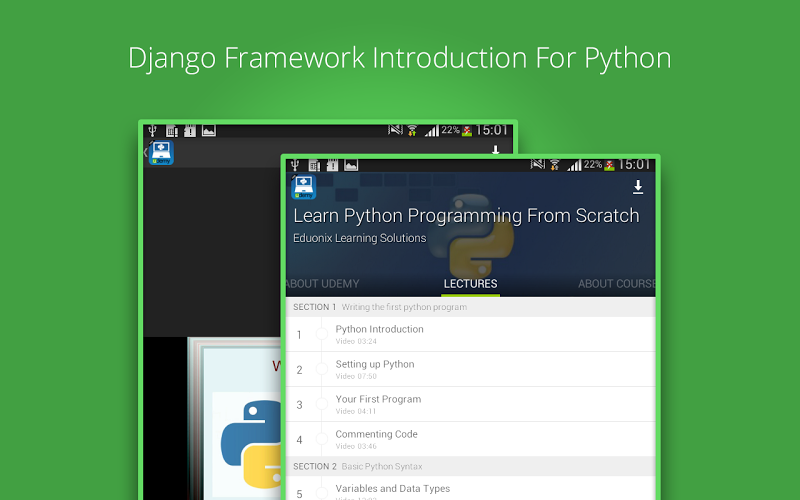Open lecture 3 Your First Program
Screen dimensions: 800x500
coord(470,405)
